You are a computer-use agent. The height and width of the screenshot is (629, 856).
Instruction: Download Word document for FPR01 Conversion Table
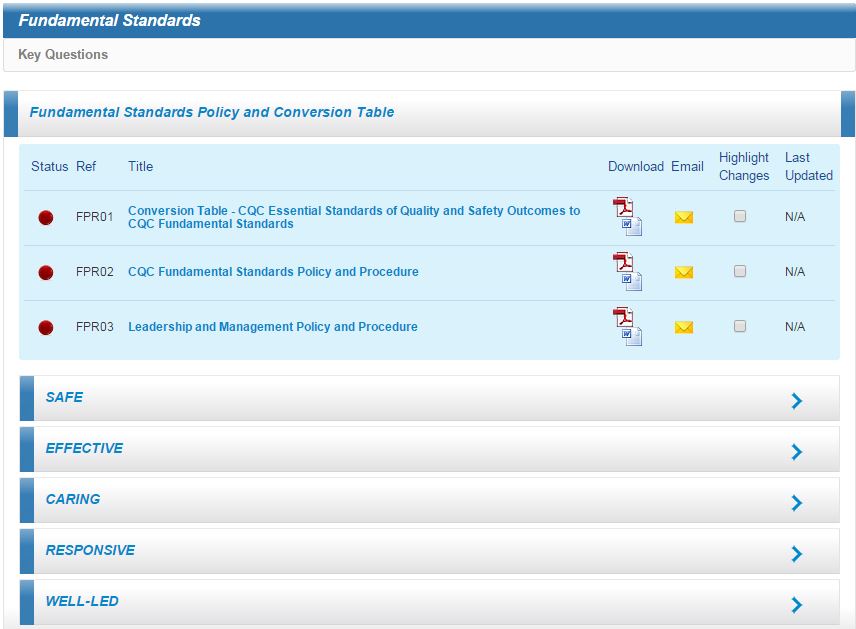pyautogui.click(x=632, y=226)
